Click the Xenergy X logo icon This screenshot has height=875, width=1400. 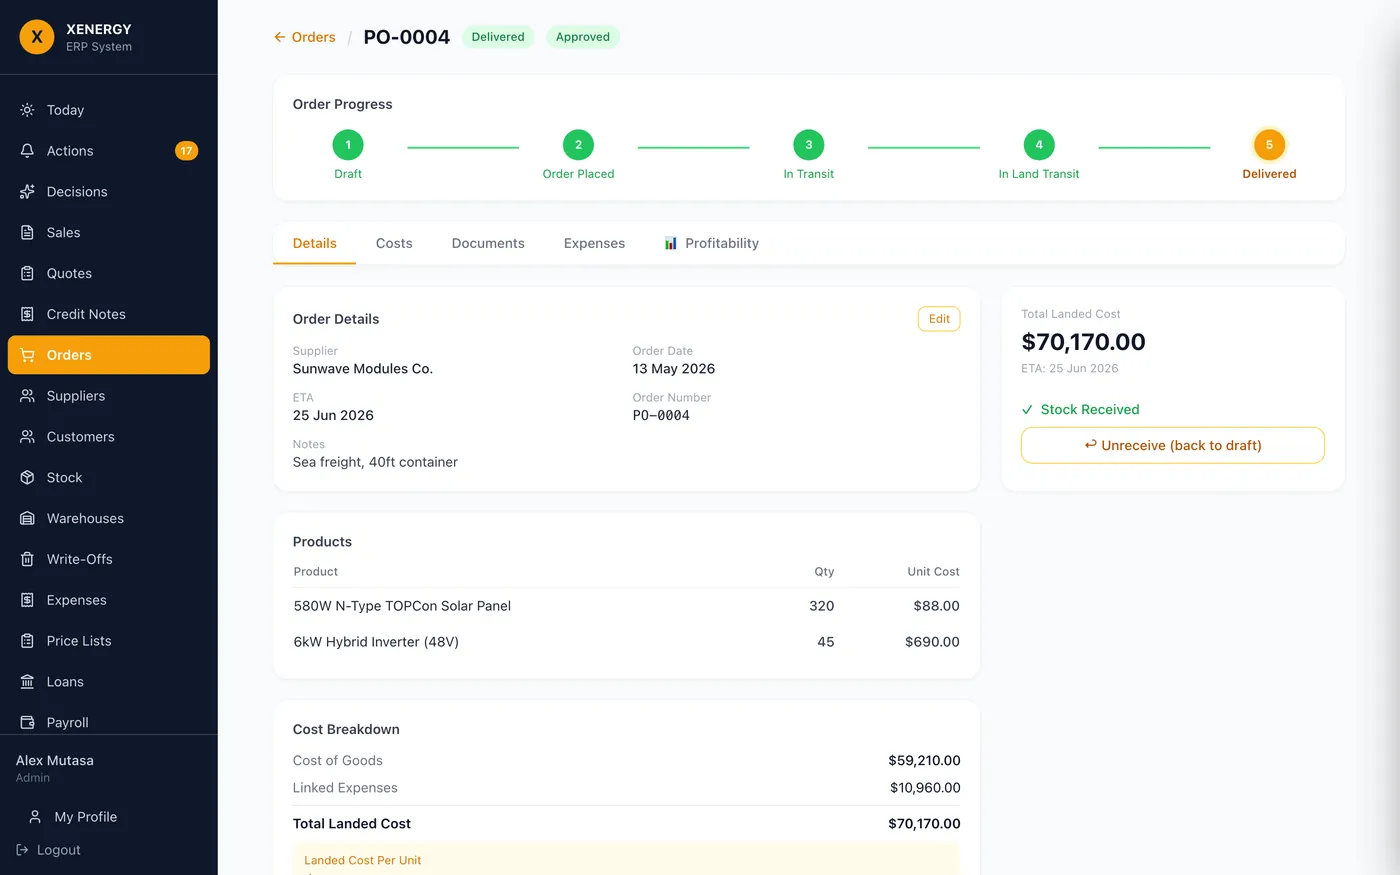click(37, 37)
